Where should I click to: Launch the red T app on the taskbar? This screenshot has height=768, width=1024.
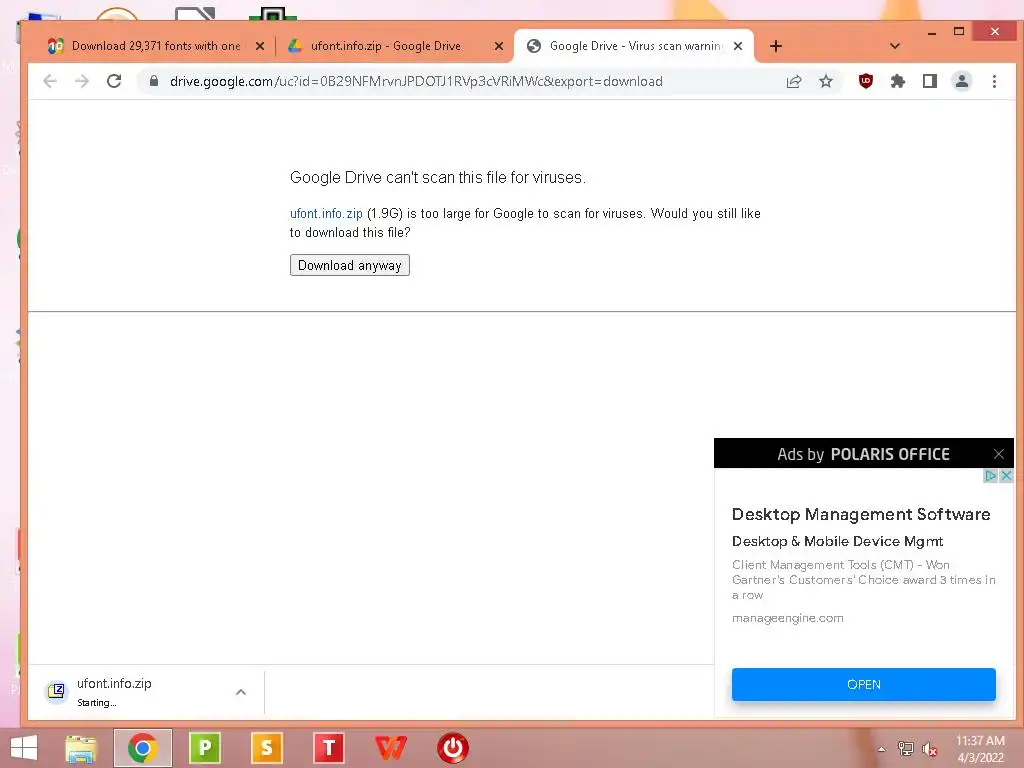(x=328, y=748)
